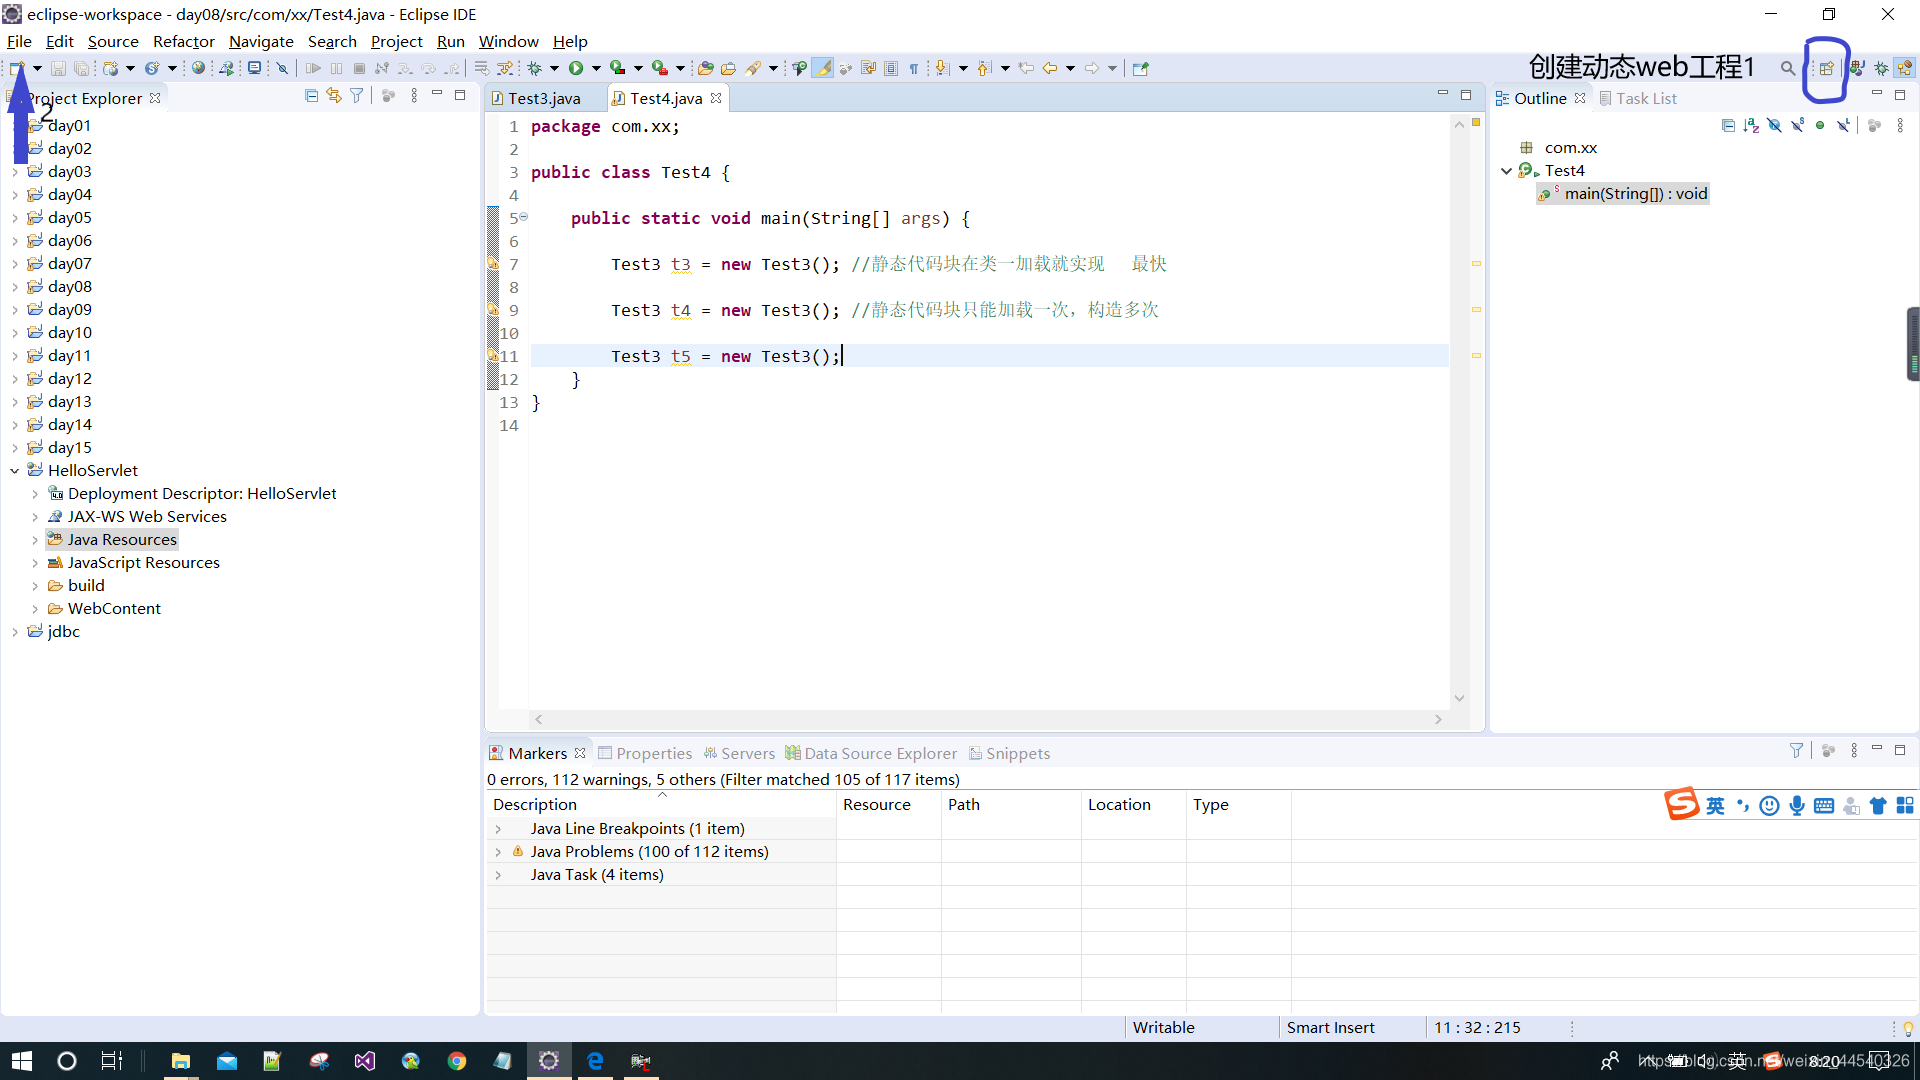Hide fields in the Outline view

(x=1774, y=125)
